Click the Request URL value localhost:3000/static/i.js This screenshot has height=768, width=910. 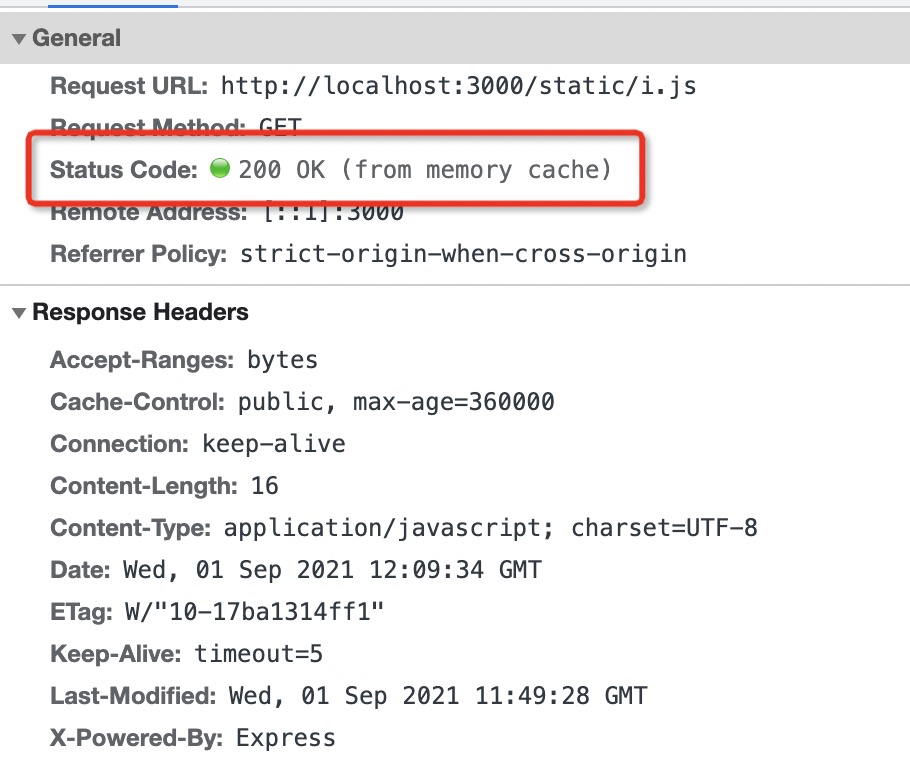click(x=458, y=86)
